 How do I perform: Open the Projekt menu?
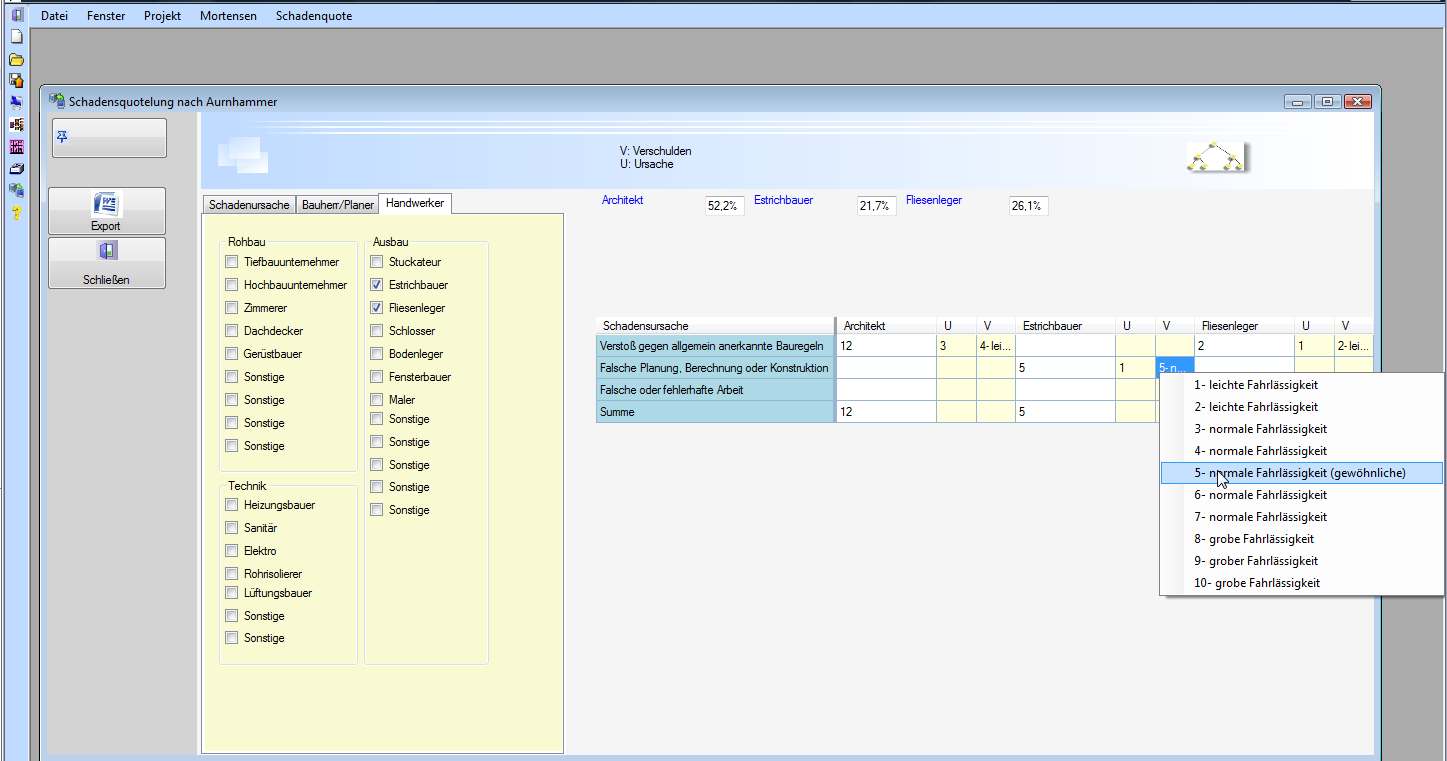[162, 16]
